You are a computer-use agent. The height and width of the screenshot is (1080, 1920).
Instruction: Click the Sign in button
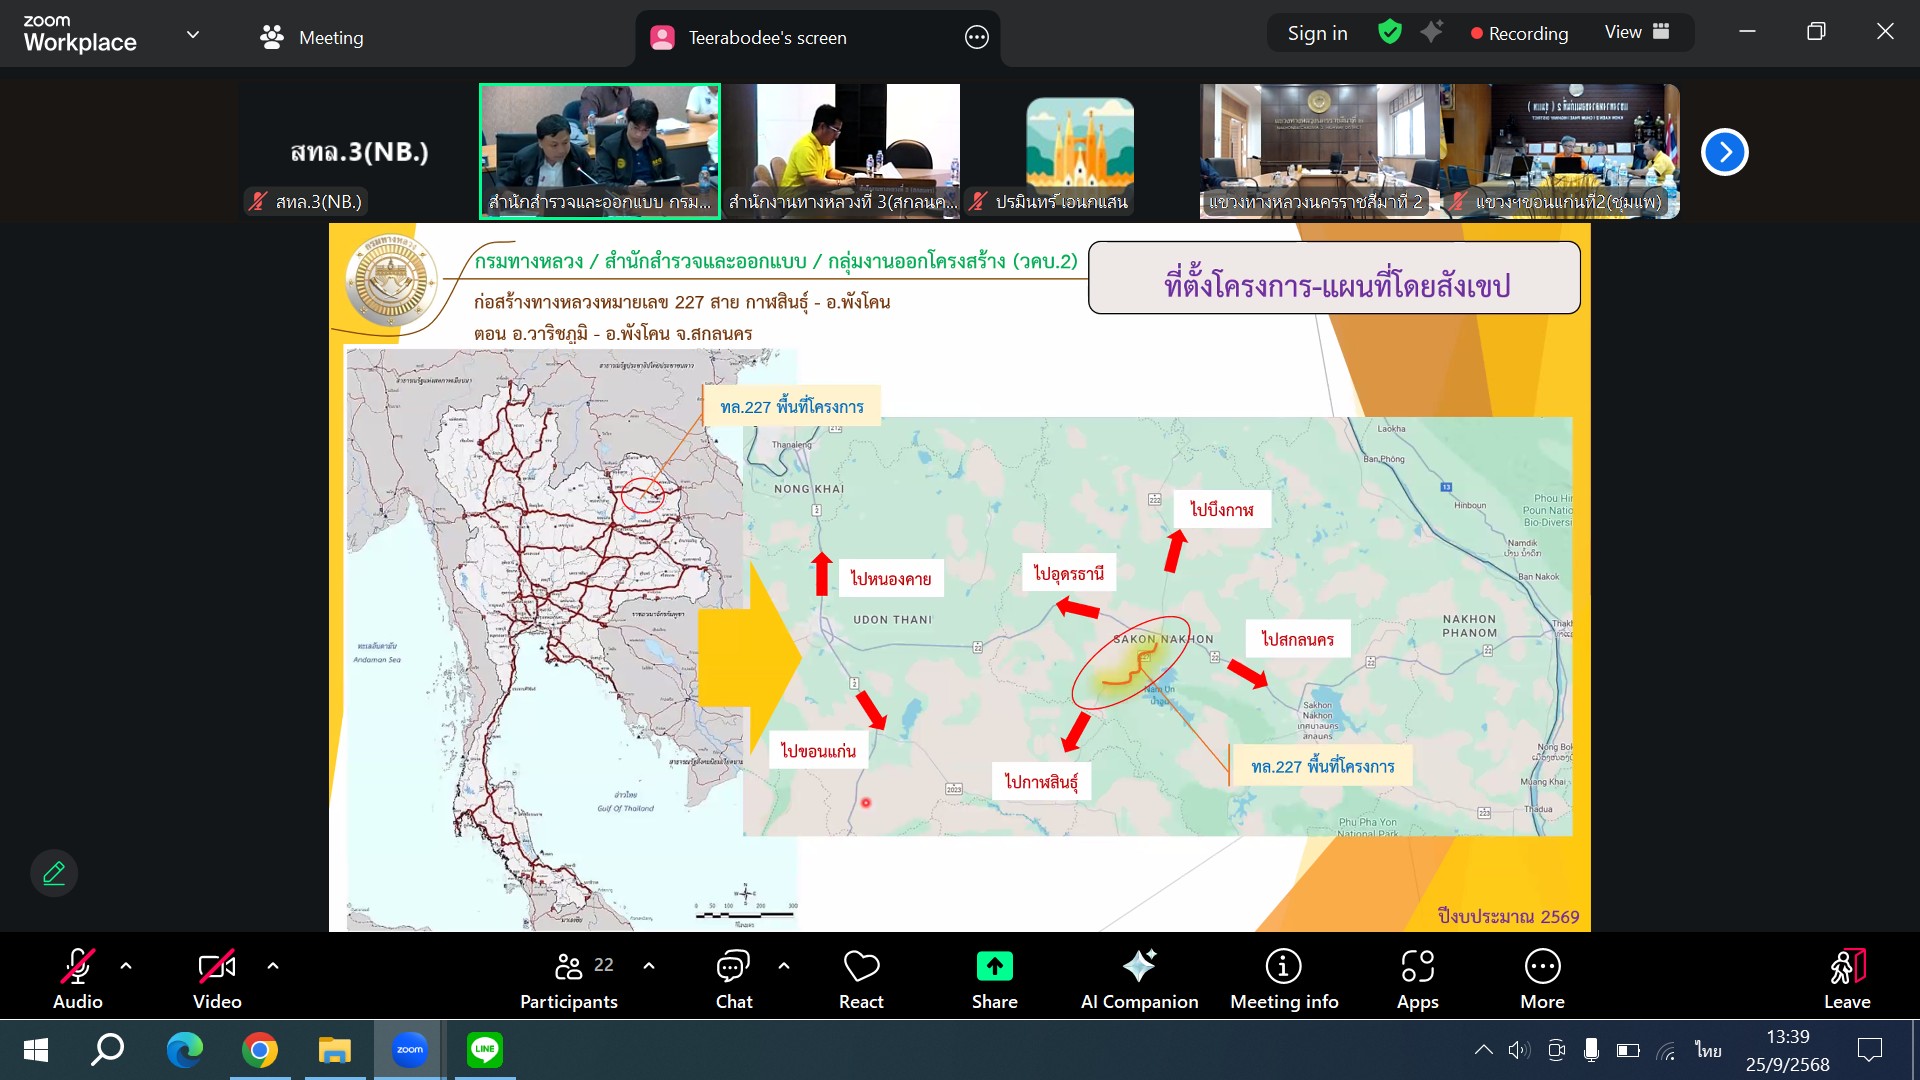(x=1317, y=33)
